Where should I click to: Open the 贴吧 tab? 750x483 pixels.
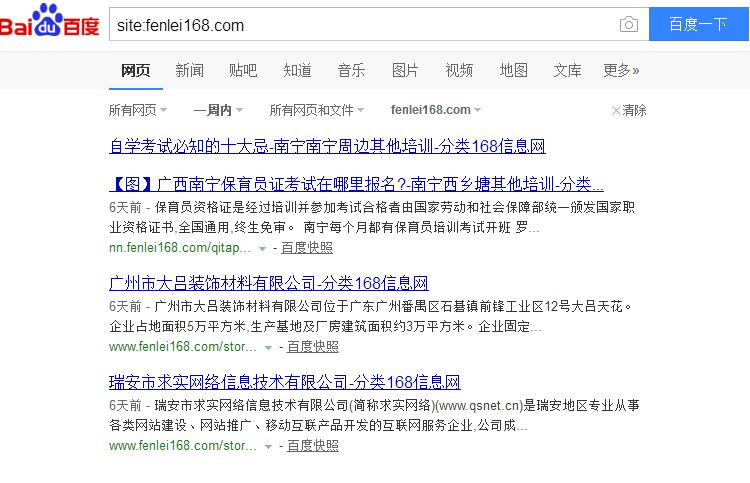243,71
